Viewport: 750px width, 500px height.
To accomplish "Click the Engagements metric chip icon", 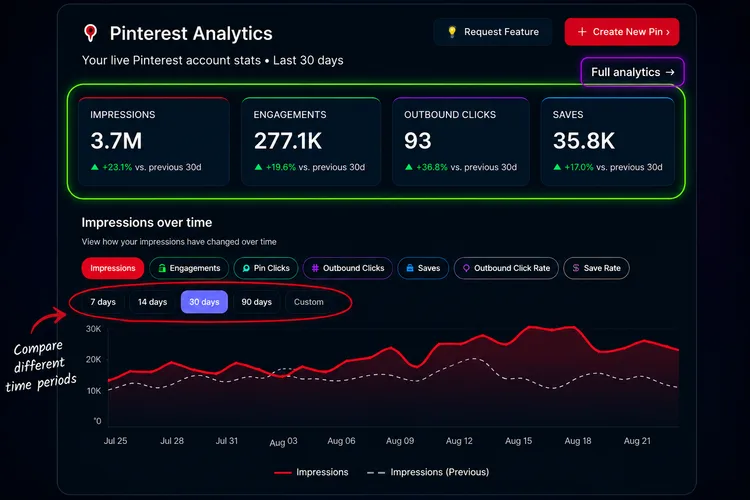I will (x=162, y=268).
